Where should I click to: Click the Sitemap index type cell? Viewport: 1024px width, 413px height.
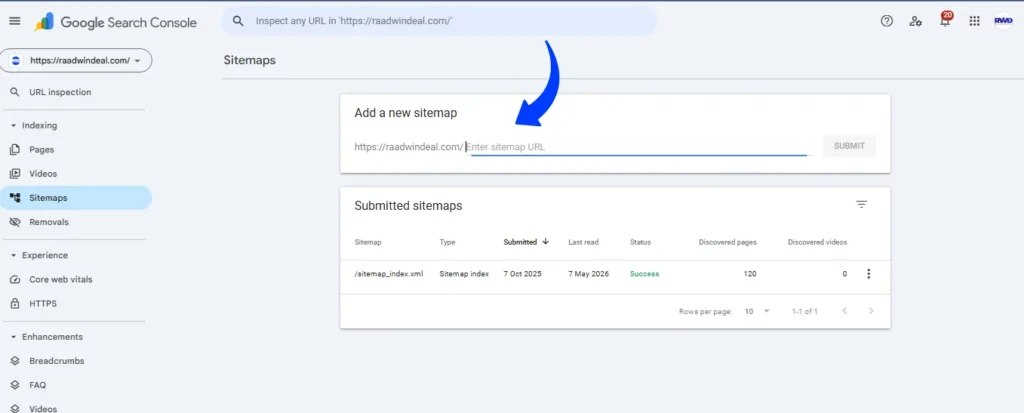click(x=464, y=274)
